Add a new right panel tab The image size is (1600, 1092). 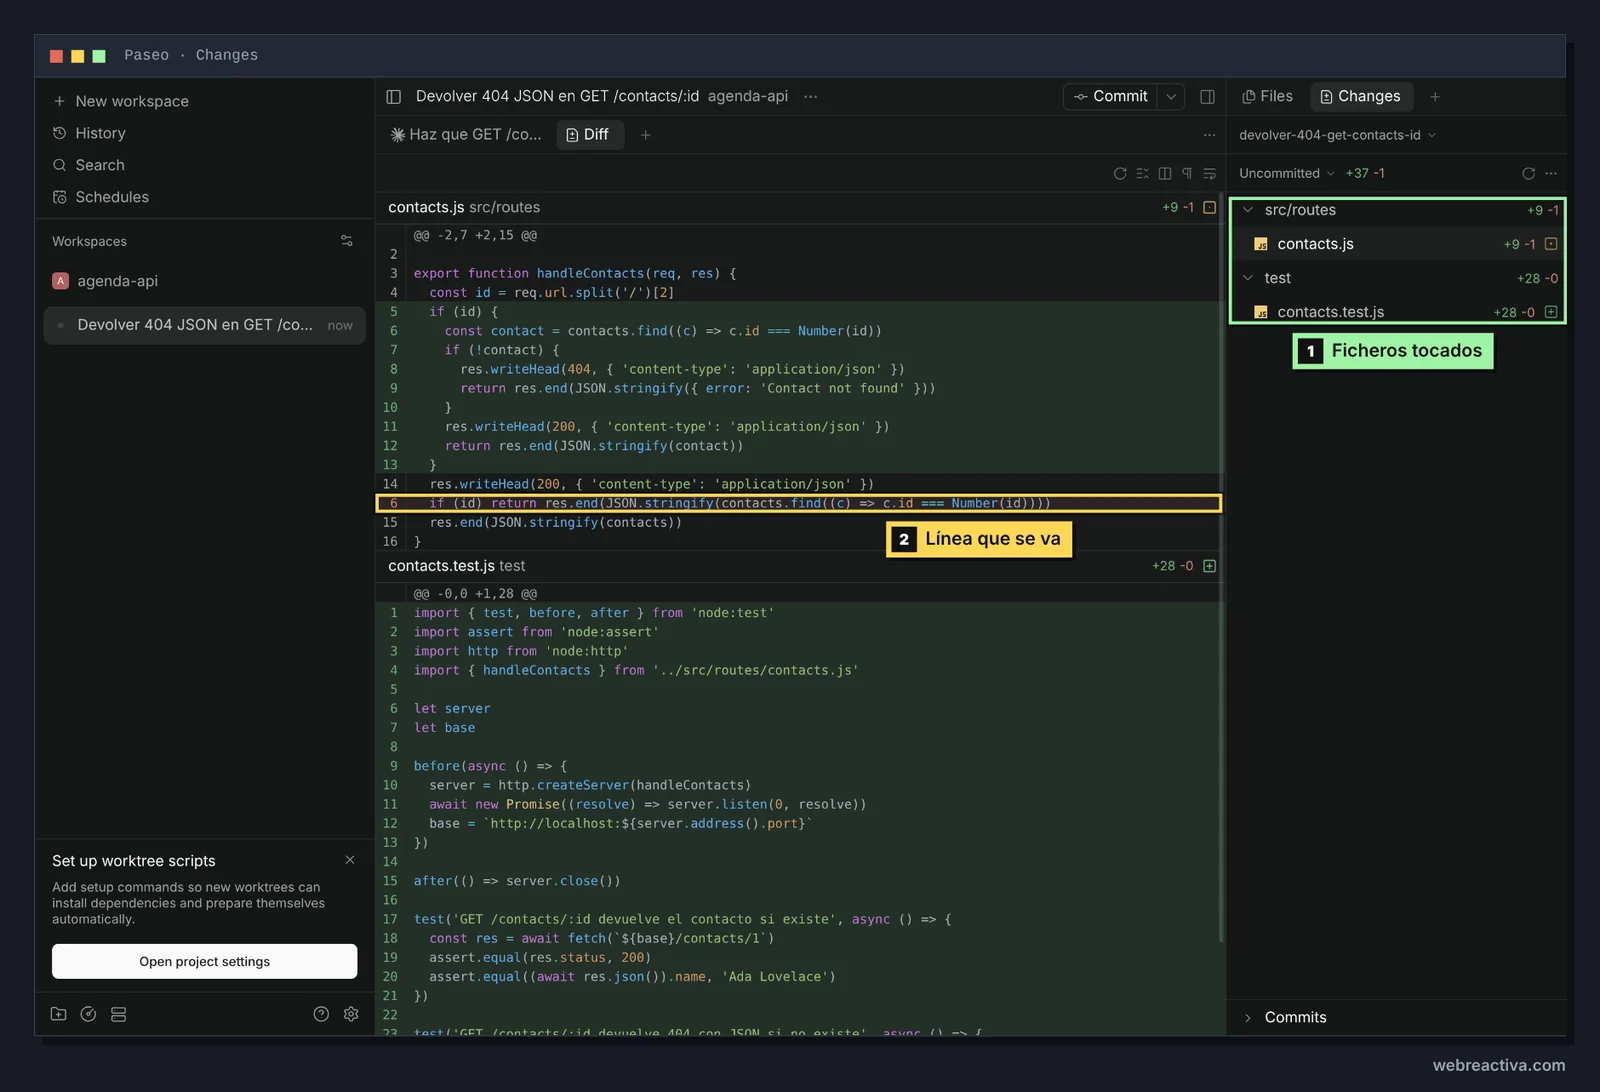(1435, 97)
